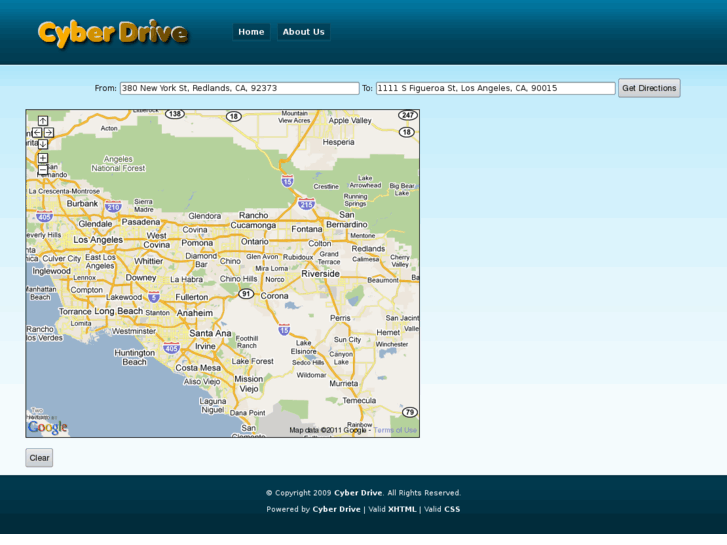727x545 pixels.
Task: Open the Terms of Use link
Action: tap(395, 430)
